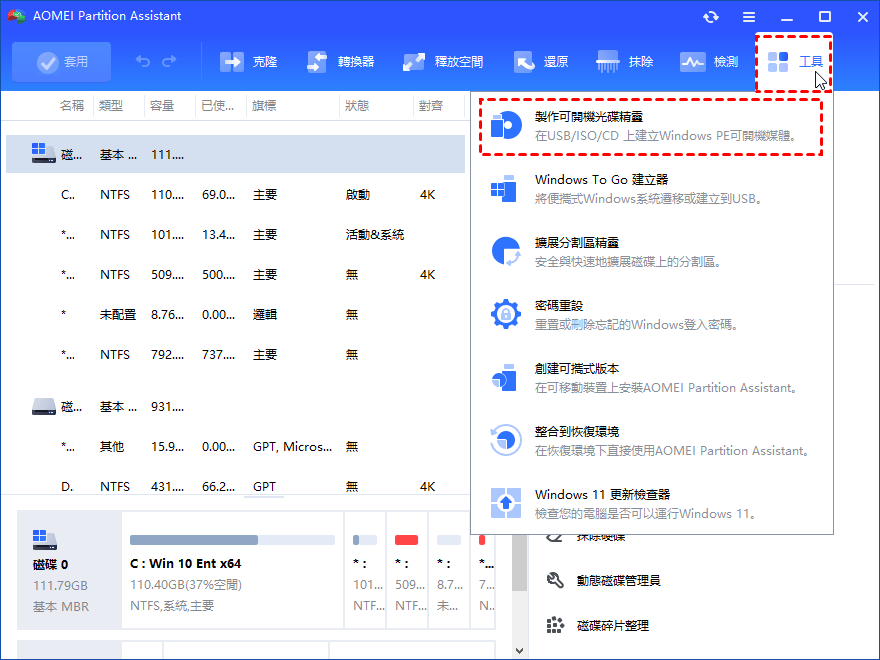Select the second disk row 基本 931....
The width and height of the screenshot is (880, 660).
235,406
